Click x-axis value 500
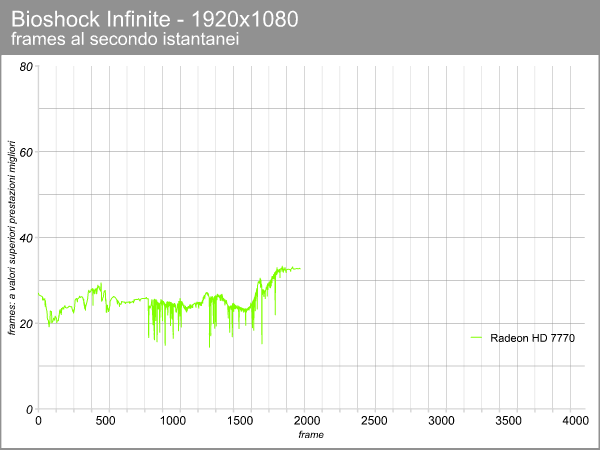Image resolution: width=600 pixels, height=450 pixels. pyautogui.click(x=105, y=421)
